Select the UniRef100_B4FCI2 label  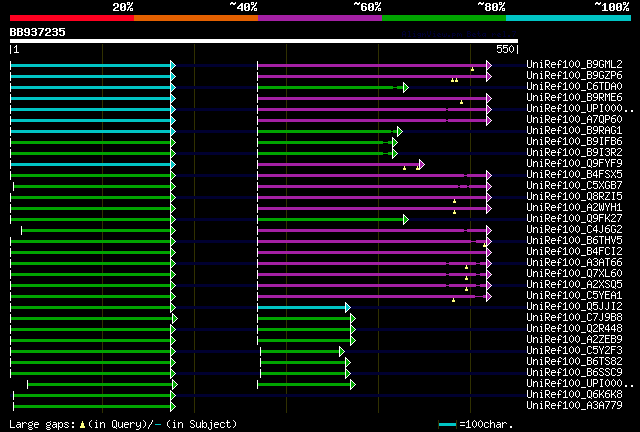click(x=574, y=252)
